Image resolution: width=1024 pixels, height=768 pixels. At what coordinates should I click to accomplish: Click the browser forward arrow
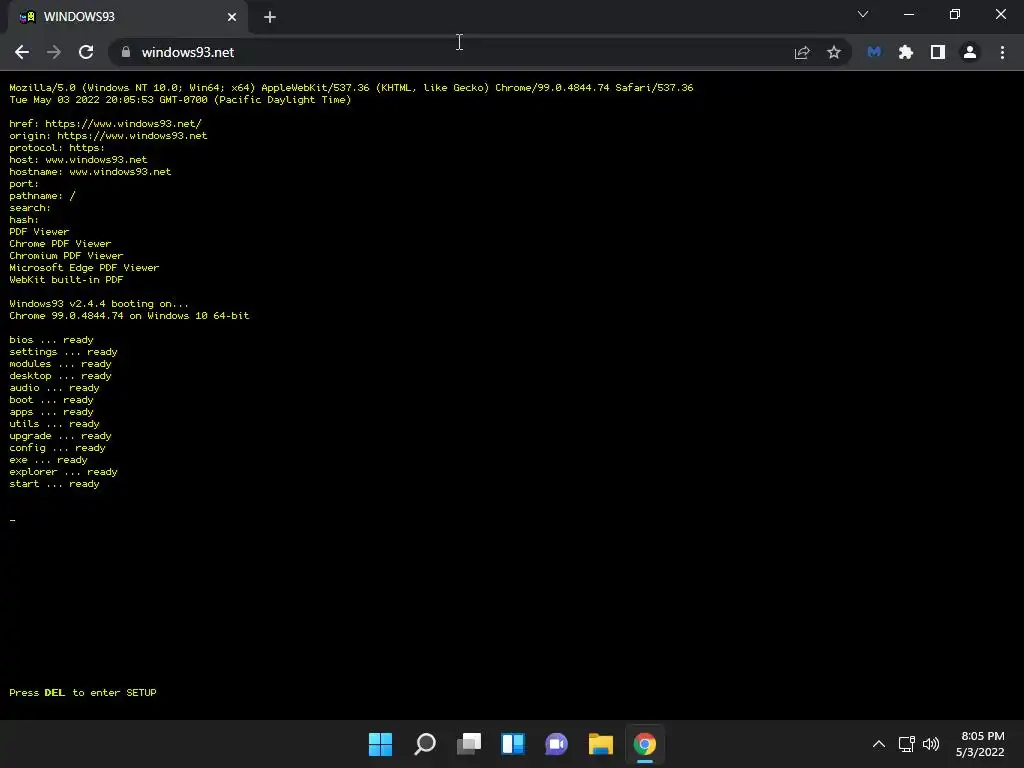pyautogui.click(x=54, y=52)
